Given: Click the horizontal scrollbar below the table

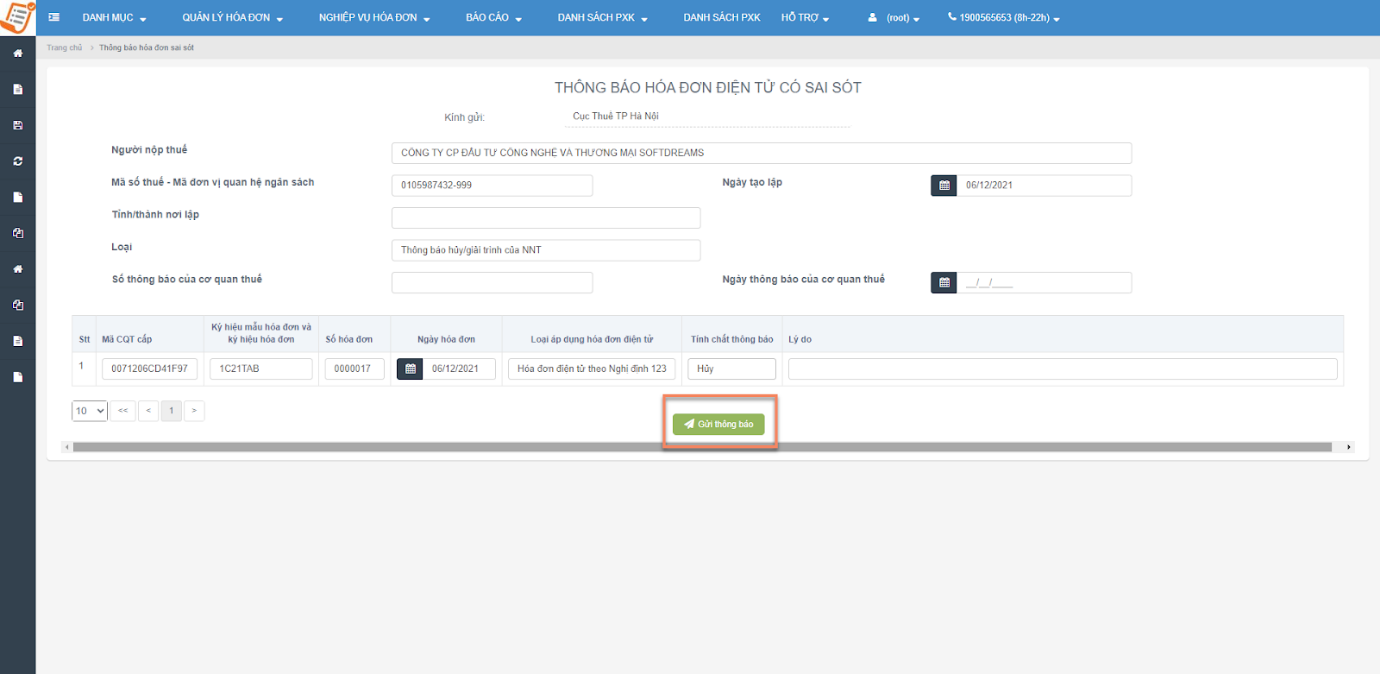Looking at the screenshot, I should [x=700, y=447].
